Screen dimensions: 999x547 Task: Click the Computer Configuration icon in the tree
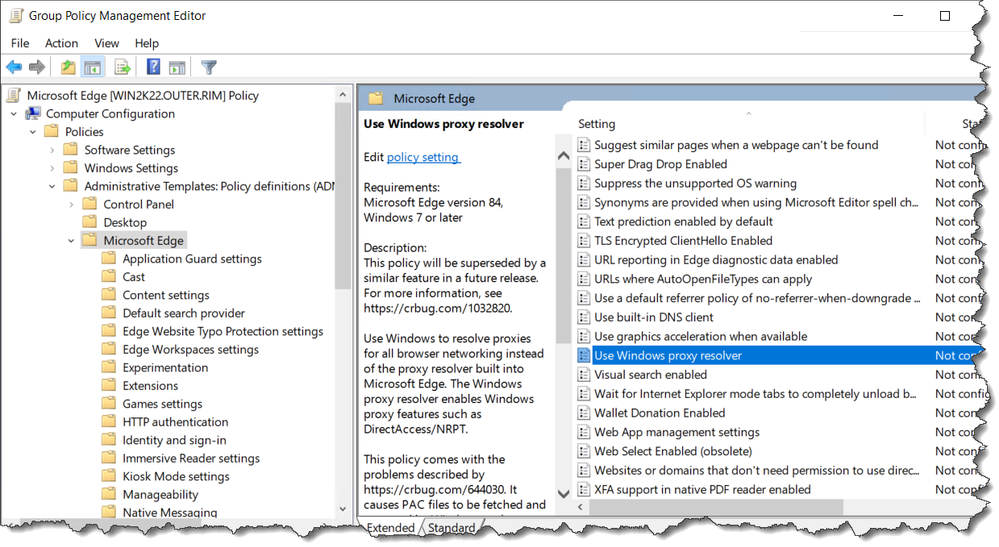32,113
